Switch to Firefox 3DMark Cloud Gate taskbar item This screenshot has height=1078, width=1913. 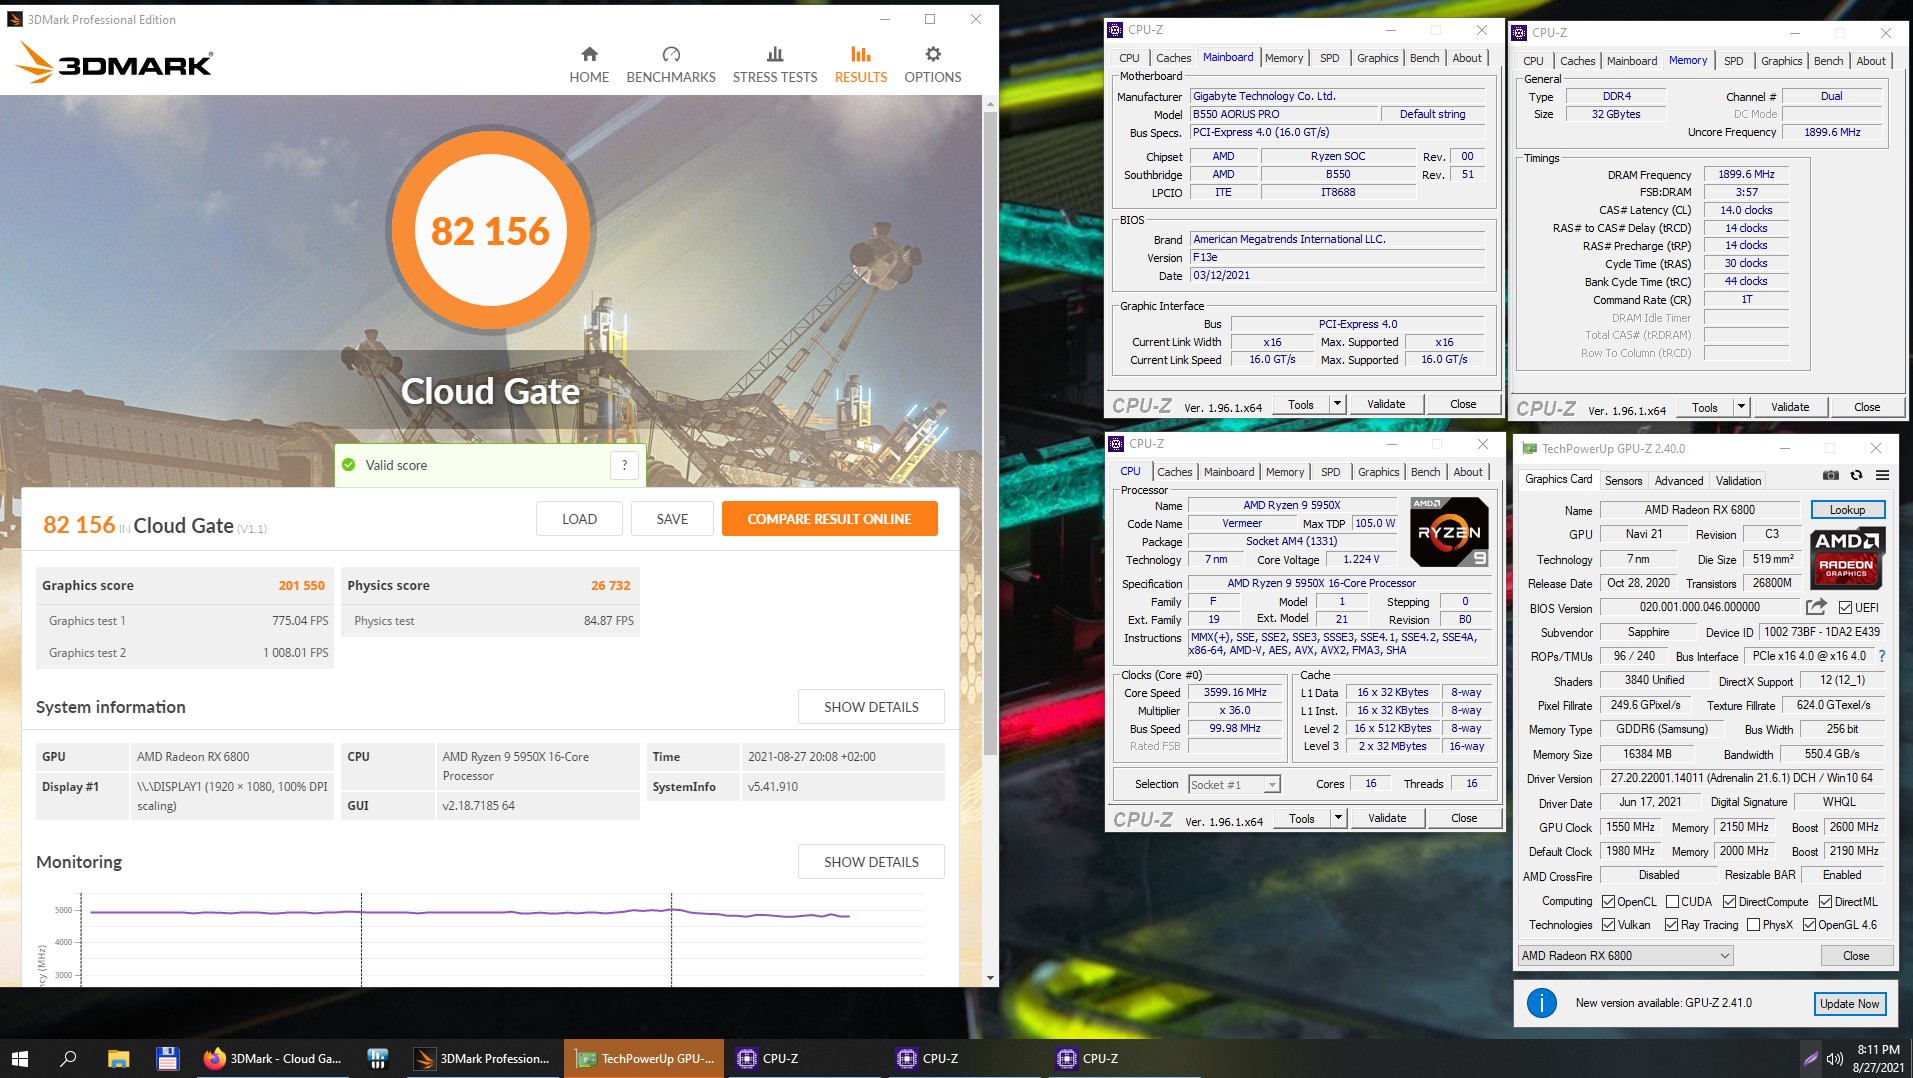(273, 1058)
